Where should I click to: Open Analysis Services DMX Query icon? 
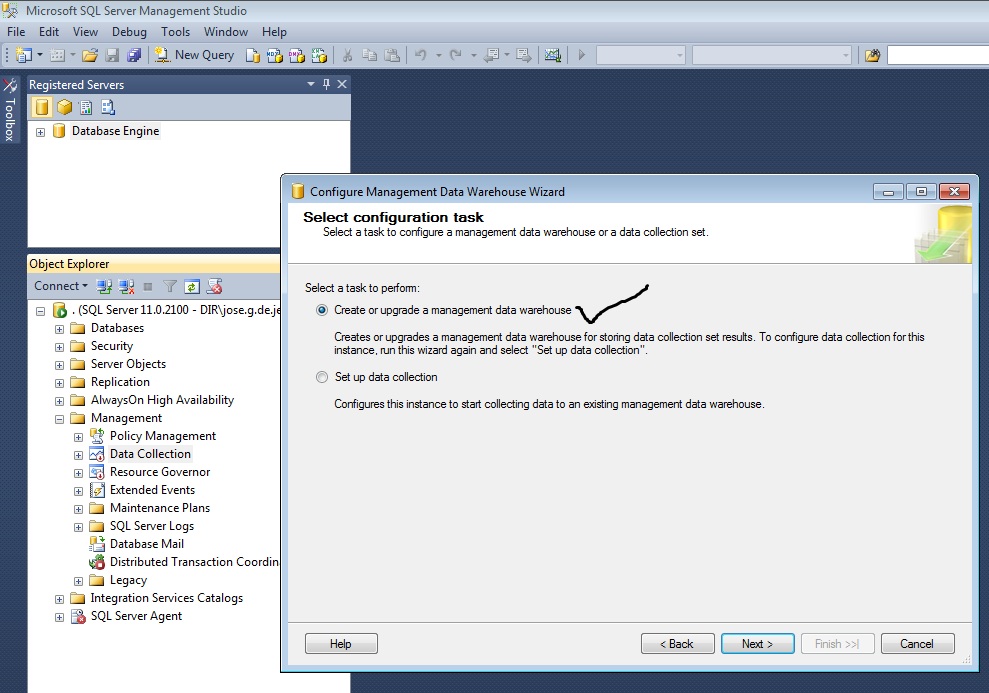(x=296, y=55)
